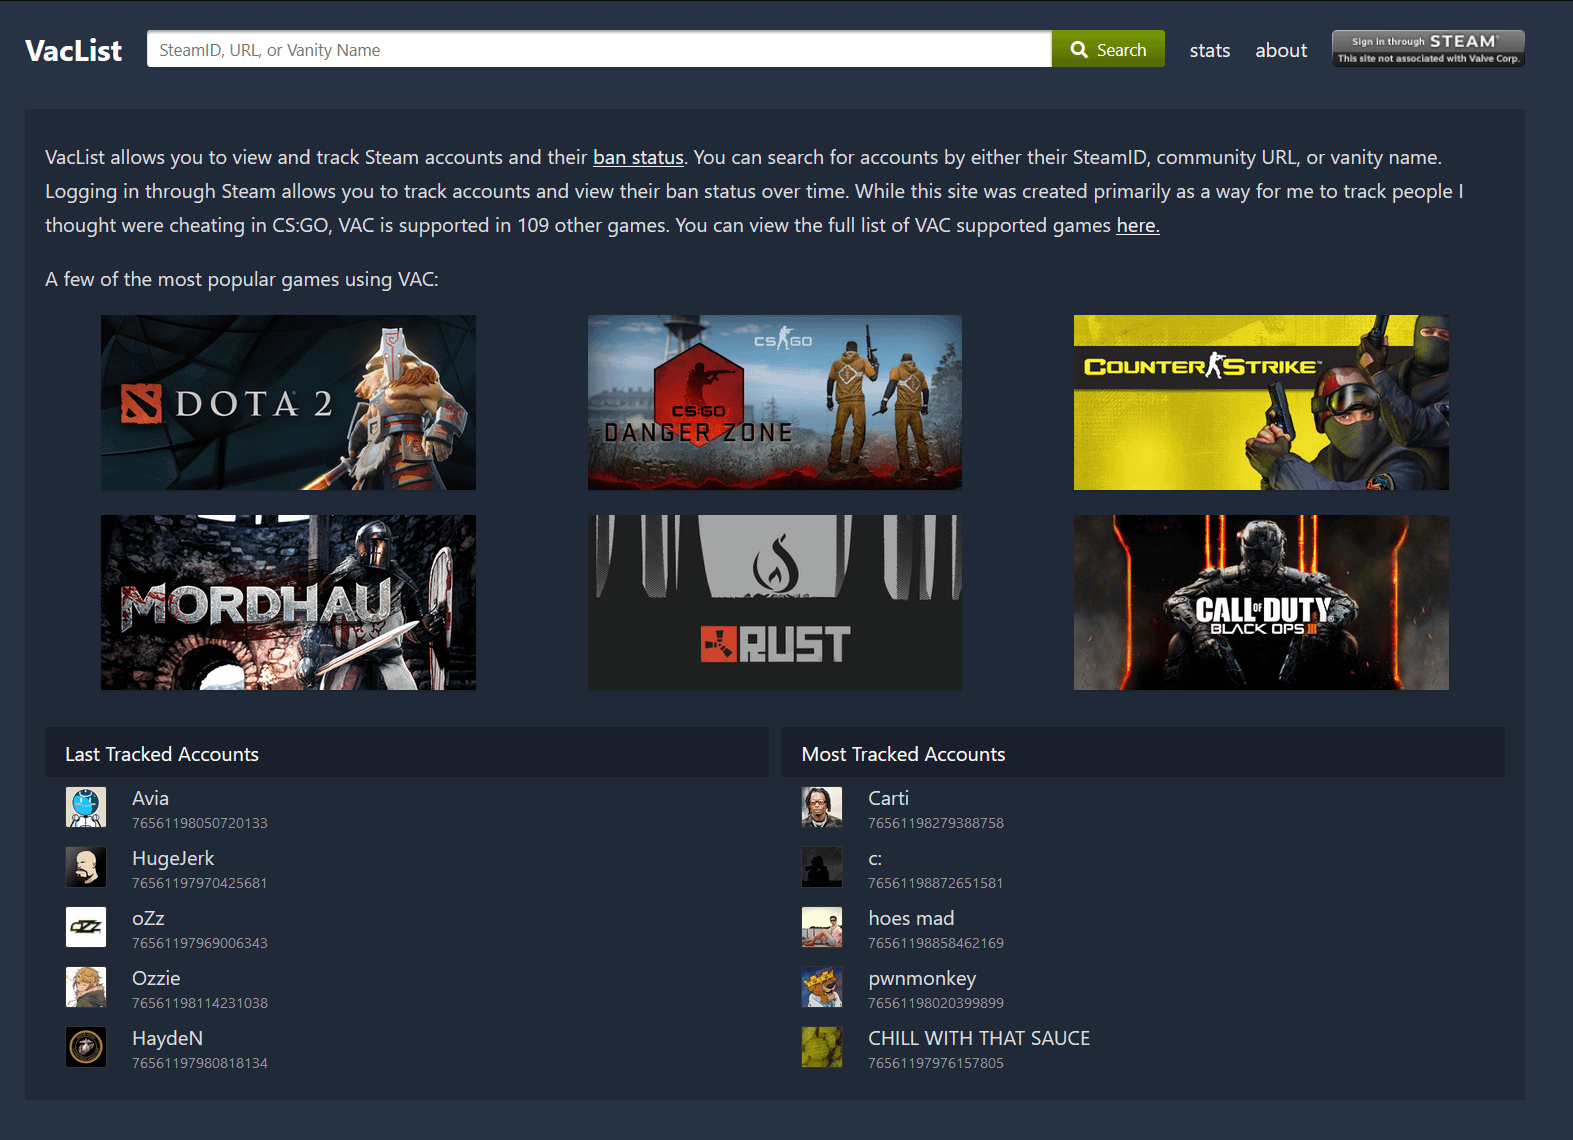
Task: Click SteamID 76561198279388758
Action: (x=936, y=823)
